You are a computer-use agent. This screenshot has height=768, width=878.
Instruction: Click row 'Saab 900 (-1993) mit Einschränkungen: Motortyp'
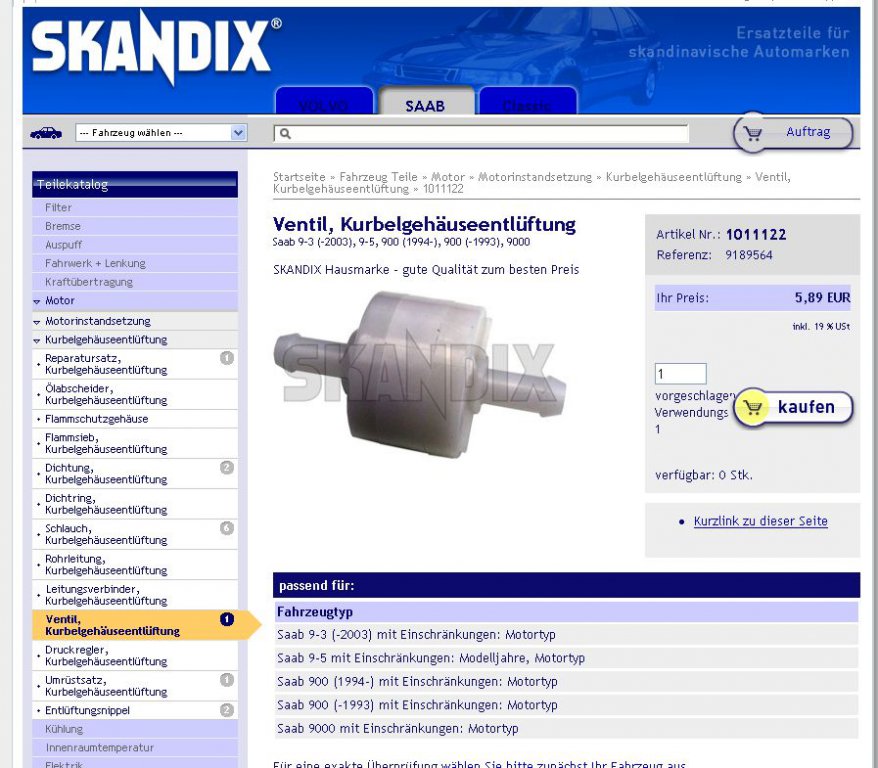click(566, 705)
